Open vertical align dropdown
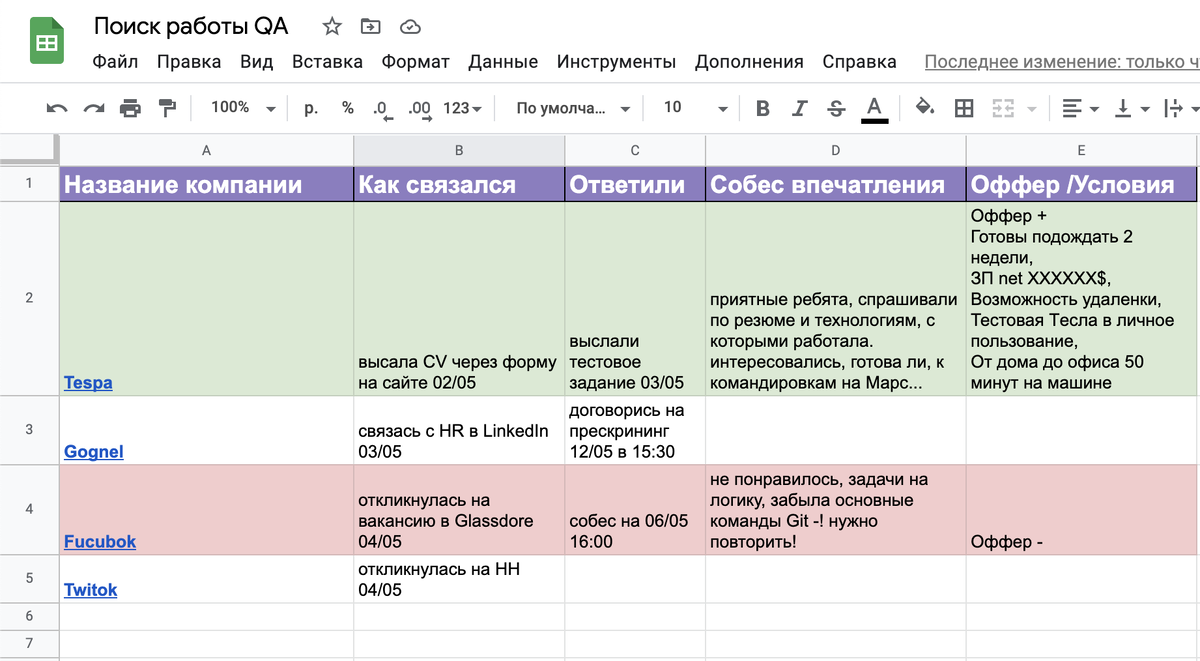 (1132, 108)
